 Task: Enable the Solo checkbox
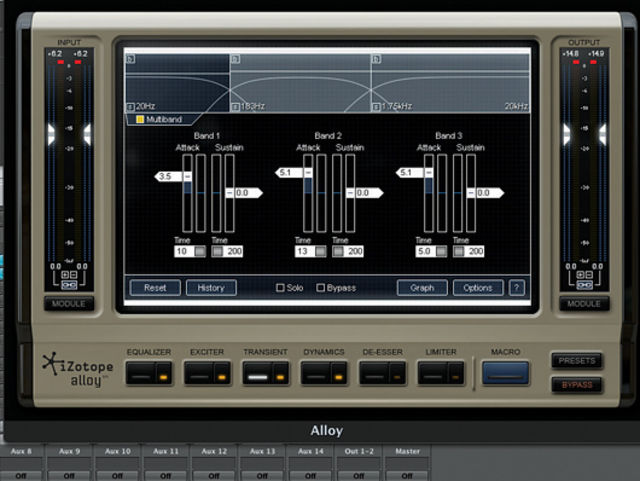(280, 288)
